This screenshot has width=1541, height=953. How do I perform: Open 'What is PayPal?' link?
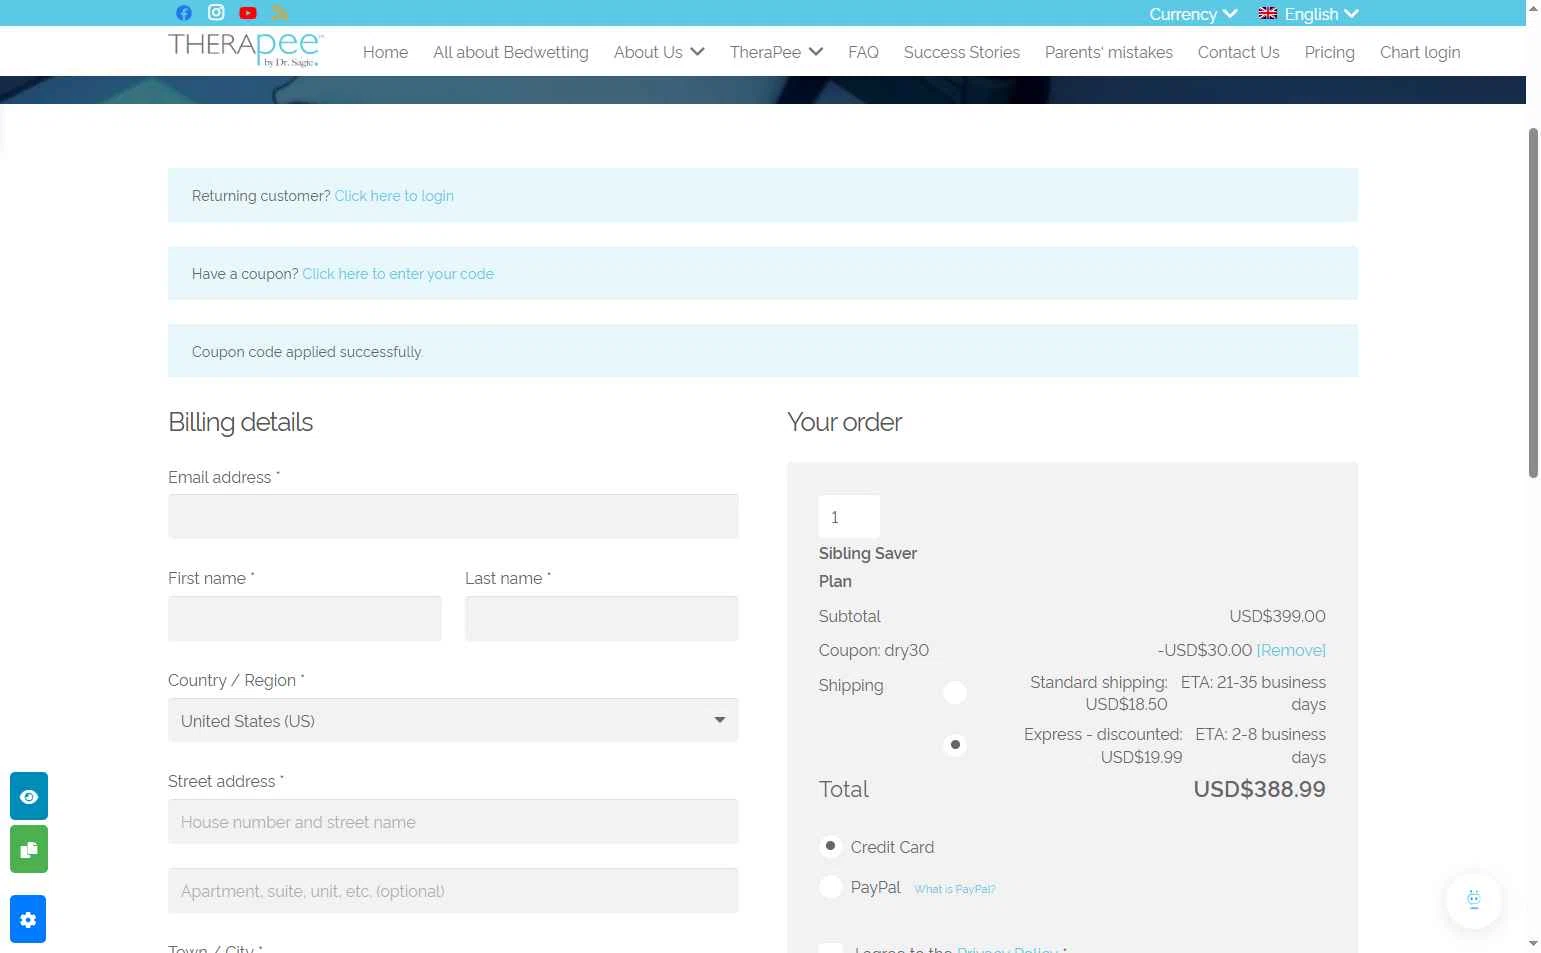pos(955,889)
